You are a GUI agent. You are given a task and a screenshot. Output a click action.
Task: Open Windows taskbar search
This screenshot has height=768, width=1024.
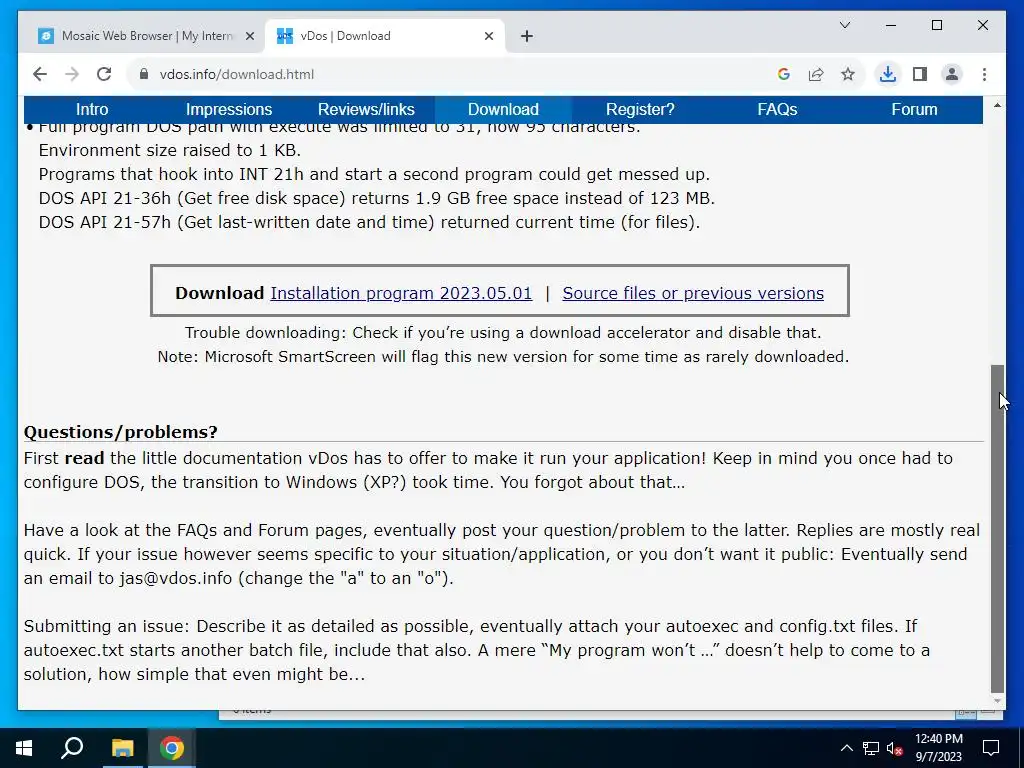[72, 748]
